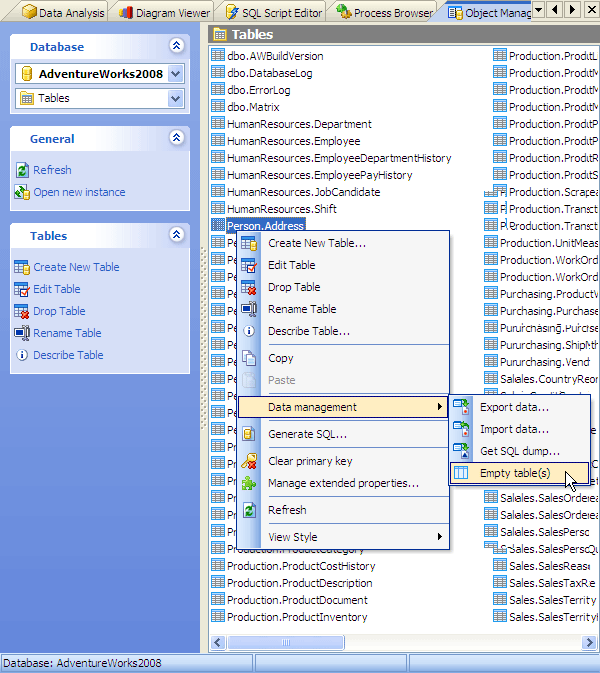Click Rename Table link in sidebar
Screen dimensions: 600x673
67,333
